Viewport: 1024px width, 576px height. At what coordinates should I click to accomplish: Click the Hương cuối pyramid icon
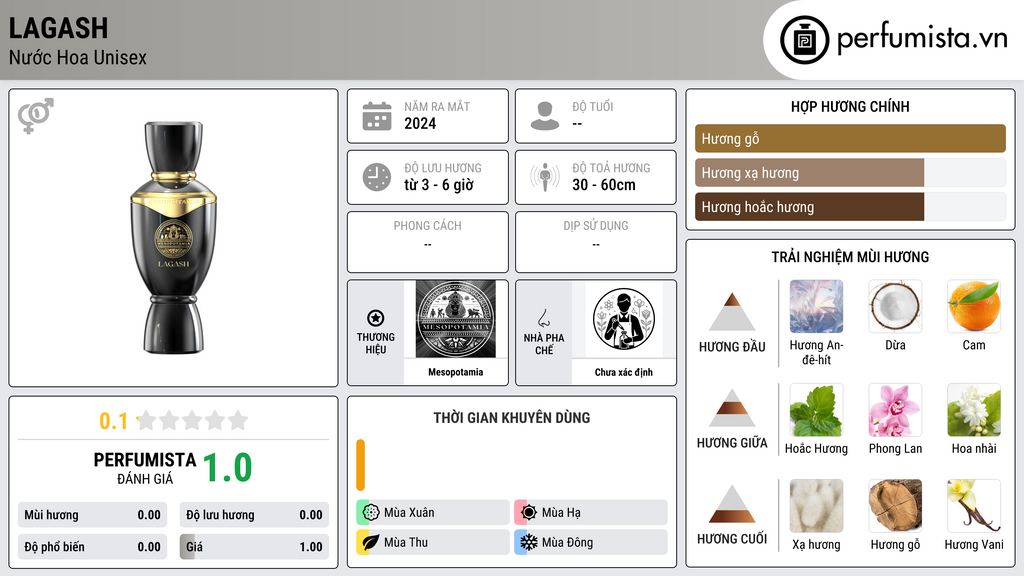732,504
